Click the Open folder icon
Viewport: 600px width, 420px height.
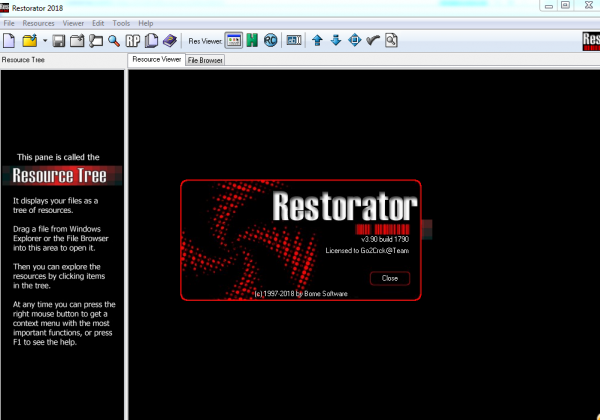pos(30,41)
